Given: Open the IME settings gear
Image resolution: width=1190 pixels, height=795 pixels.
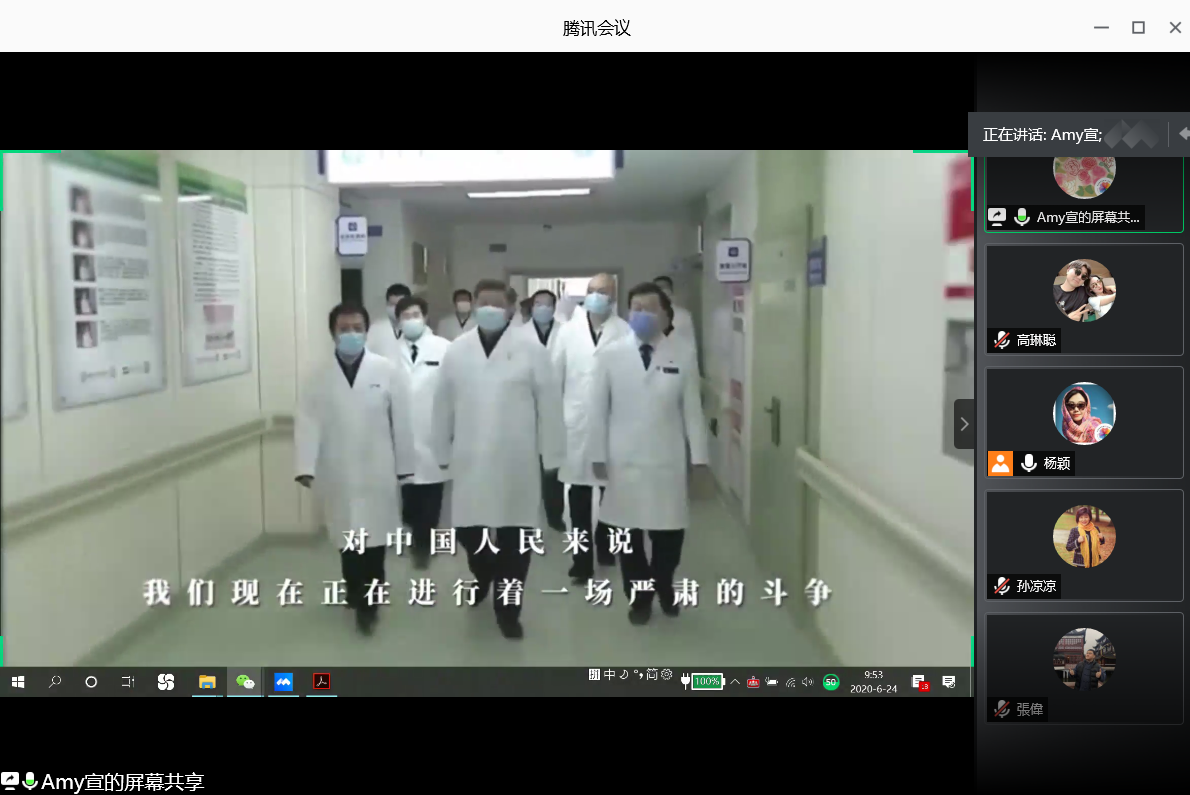Looking at the screenshot, I should point(666,674).
